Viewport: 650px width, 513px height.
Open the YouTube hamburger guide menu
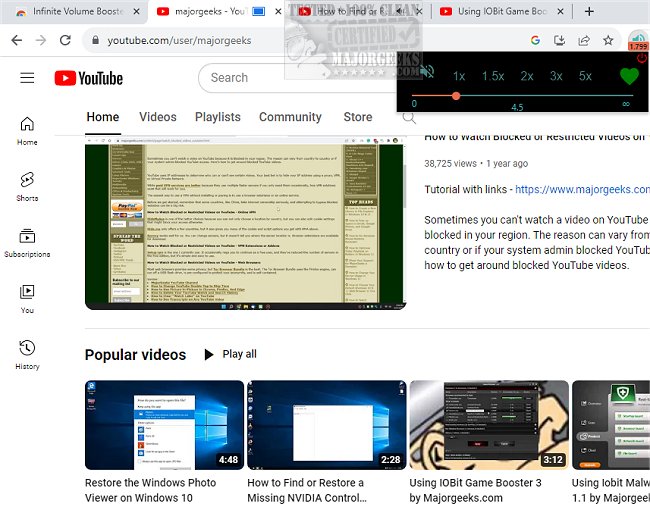[27, 78]
